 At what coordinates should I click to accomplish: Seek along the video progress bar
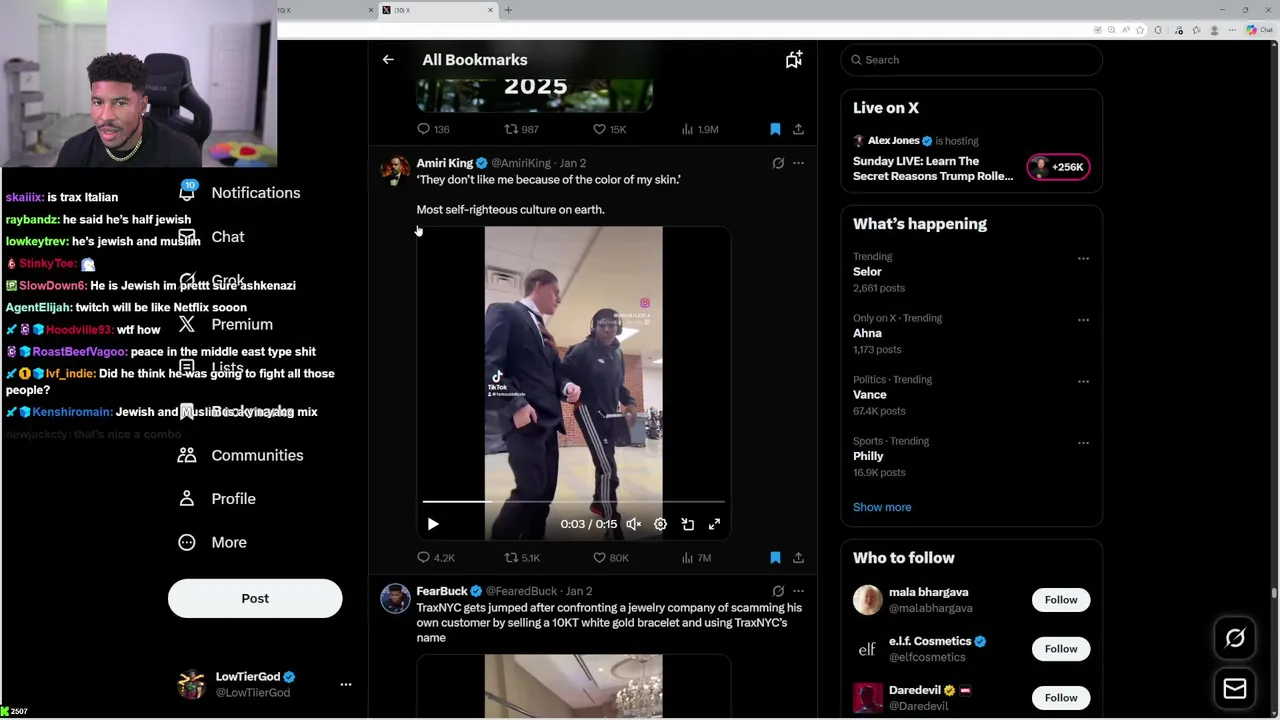(574, 501)
